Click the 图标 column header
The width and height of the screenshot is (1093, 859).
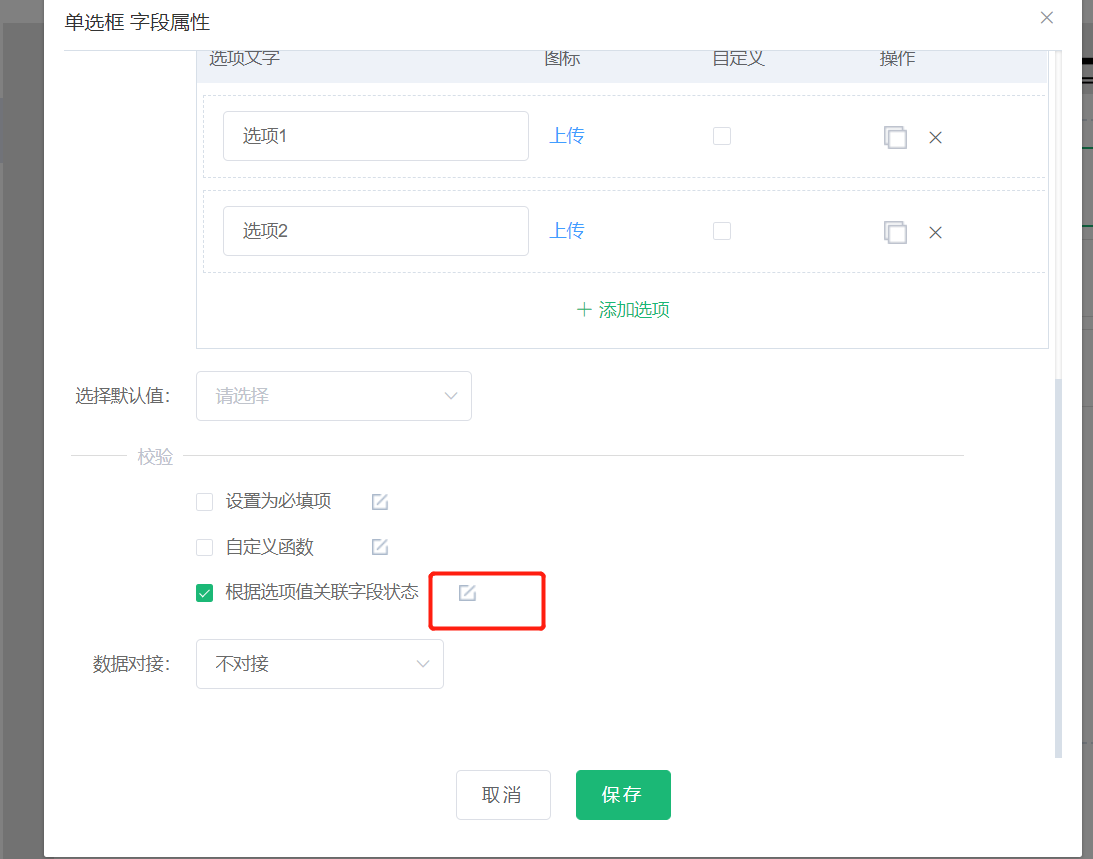tap(562, 59)
